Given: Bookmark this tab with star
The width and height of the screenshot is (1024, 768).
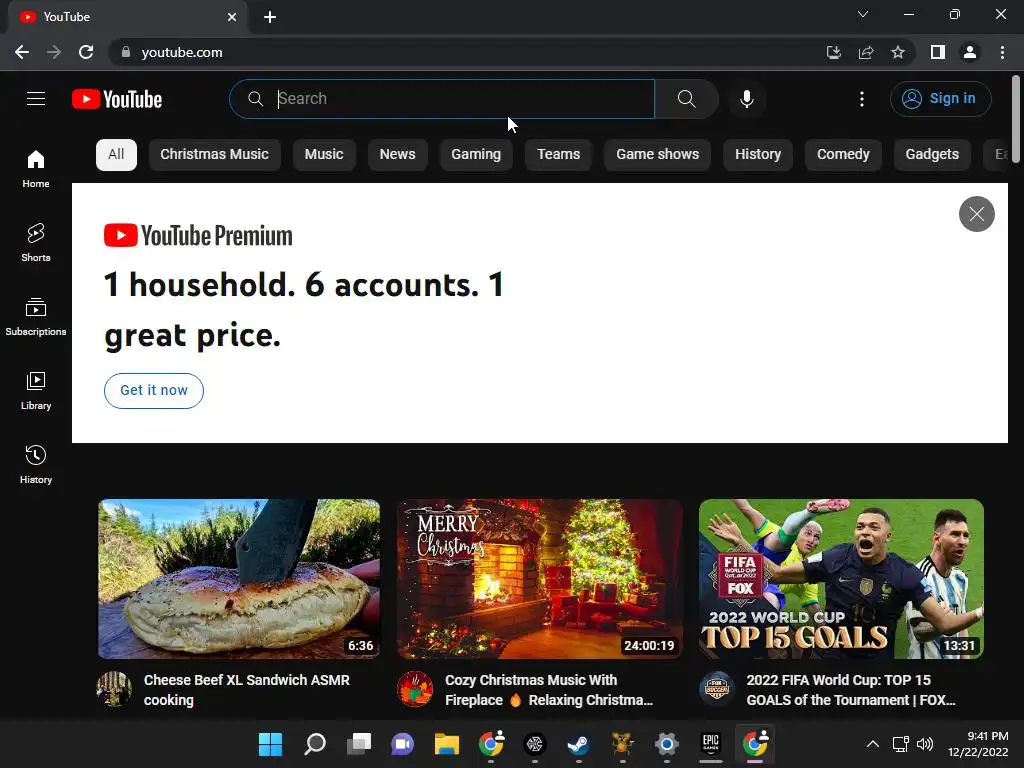Looking at the screenshot, I should tap(898, 52).
